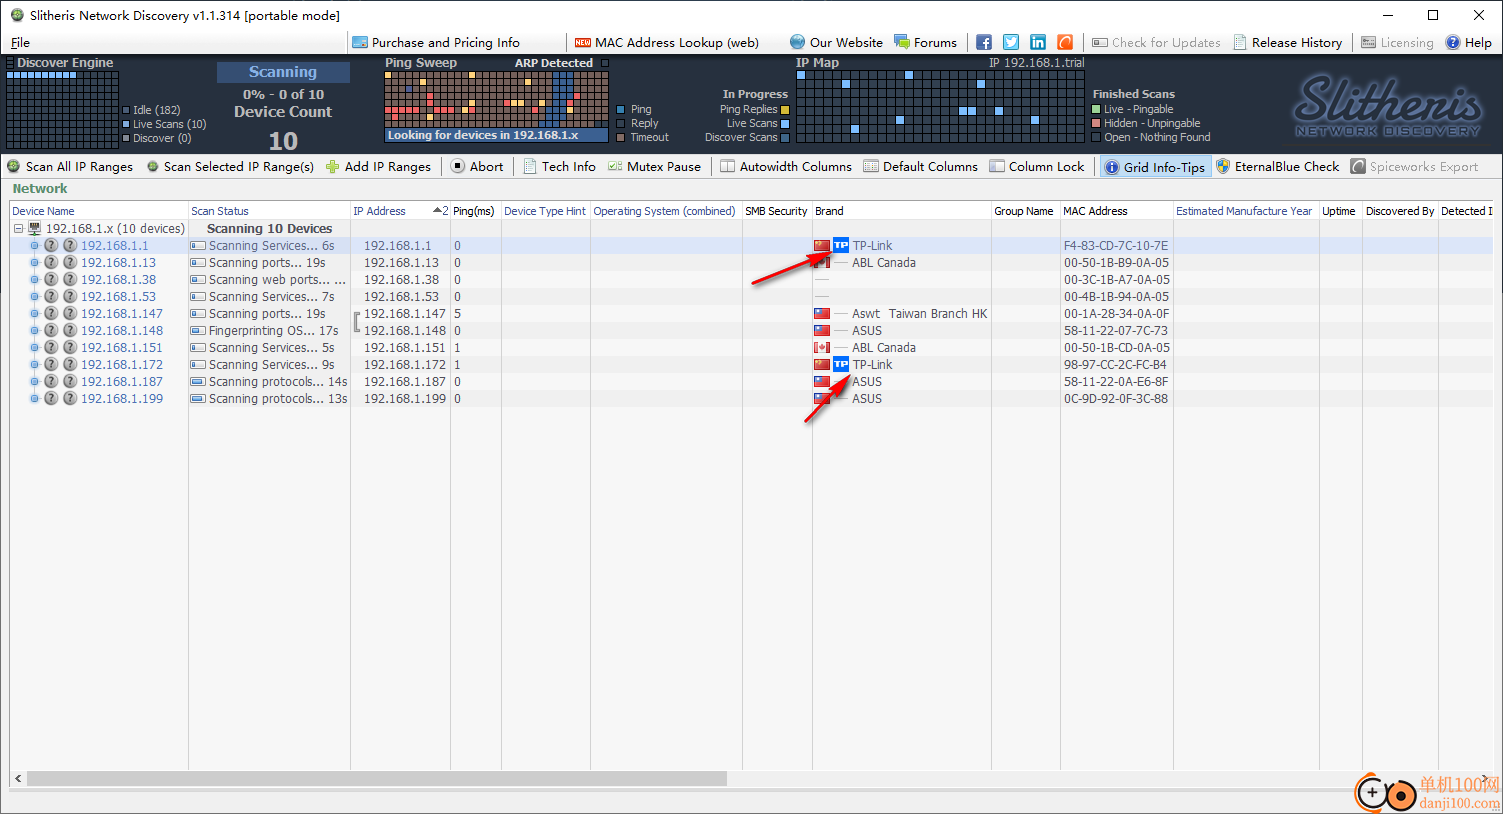This screenshot has height=814, width=1503.
Task: Click Check for Updates
Action: (1156, 42)
